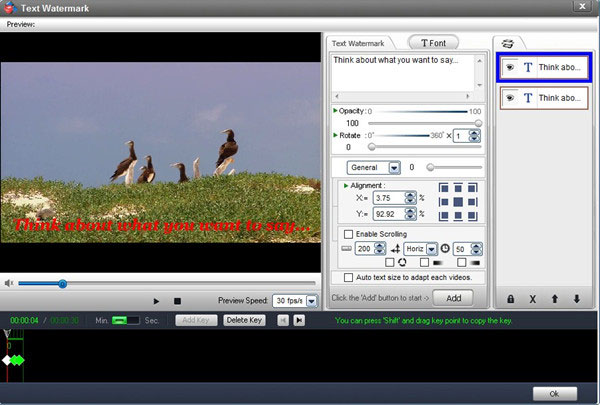
Task: Align watermark to top-center position
Action: click(458, 188)
